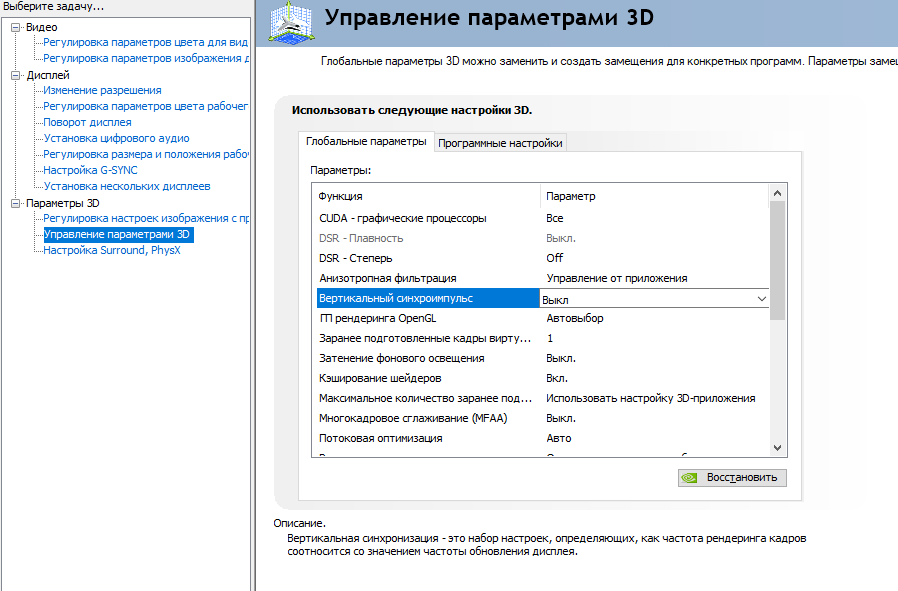Click the Автовыбор value for OpenGL
Image resolution: width=898 pixels, height=591 pixels.
(574, 318)
